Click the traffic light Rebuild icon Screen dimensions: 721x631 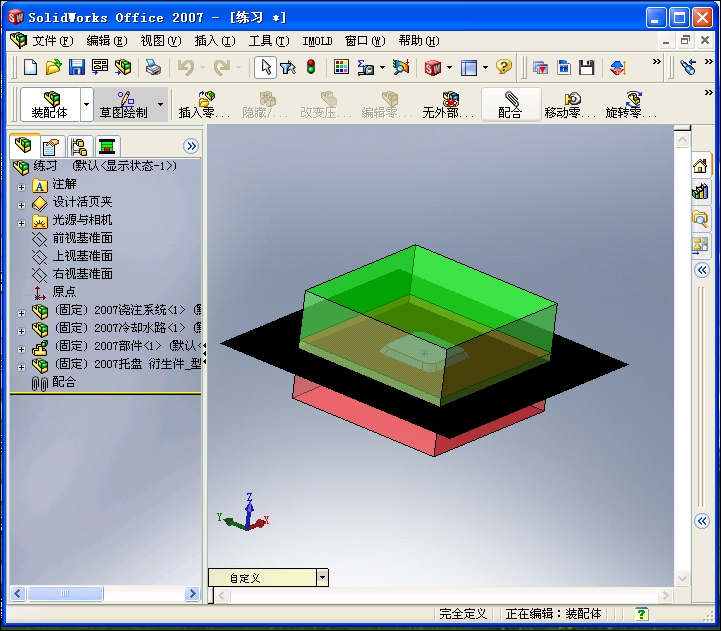(x=311, y=68)
